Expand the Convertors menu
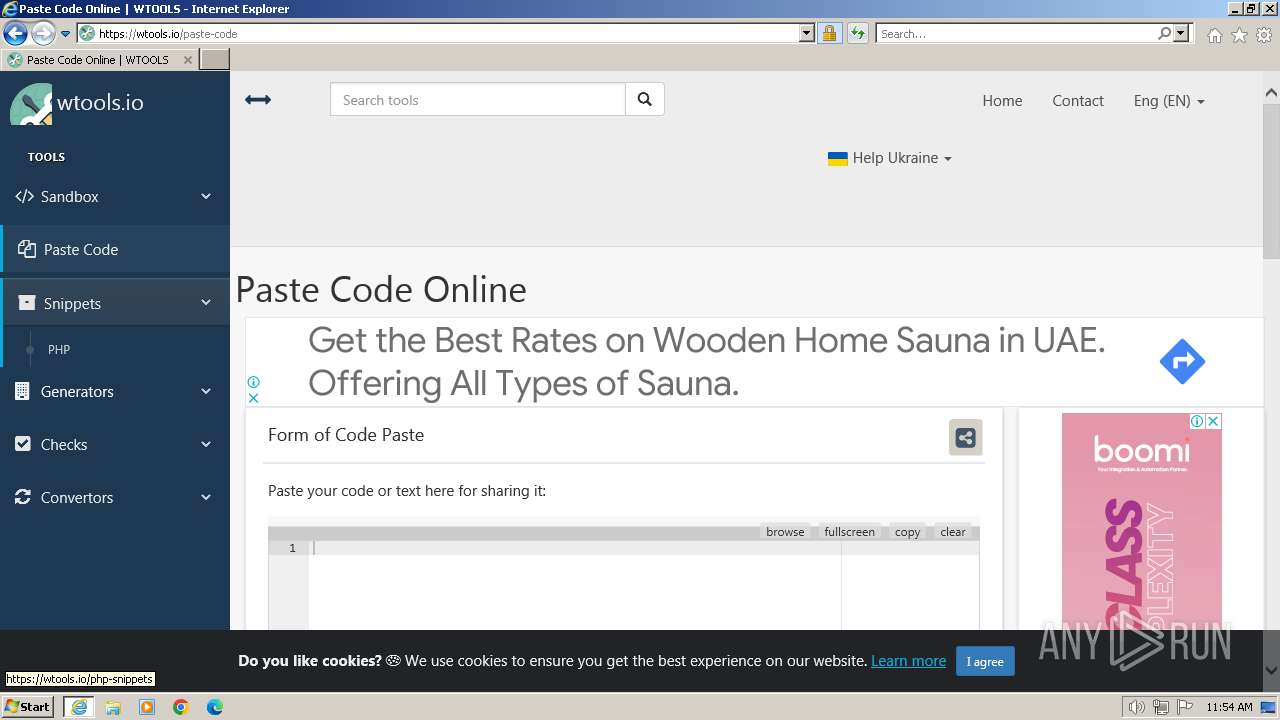 coord(206,497)
